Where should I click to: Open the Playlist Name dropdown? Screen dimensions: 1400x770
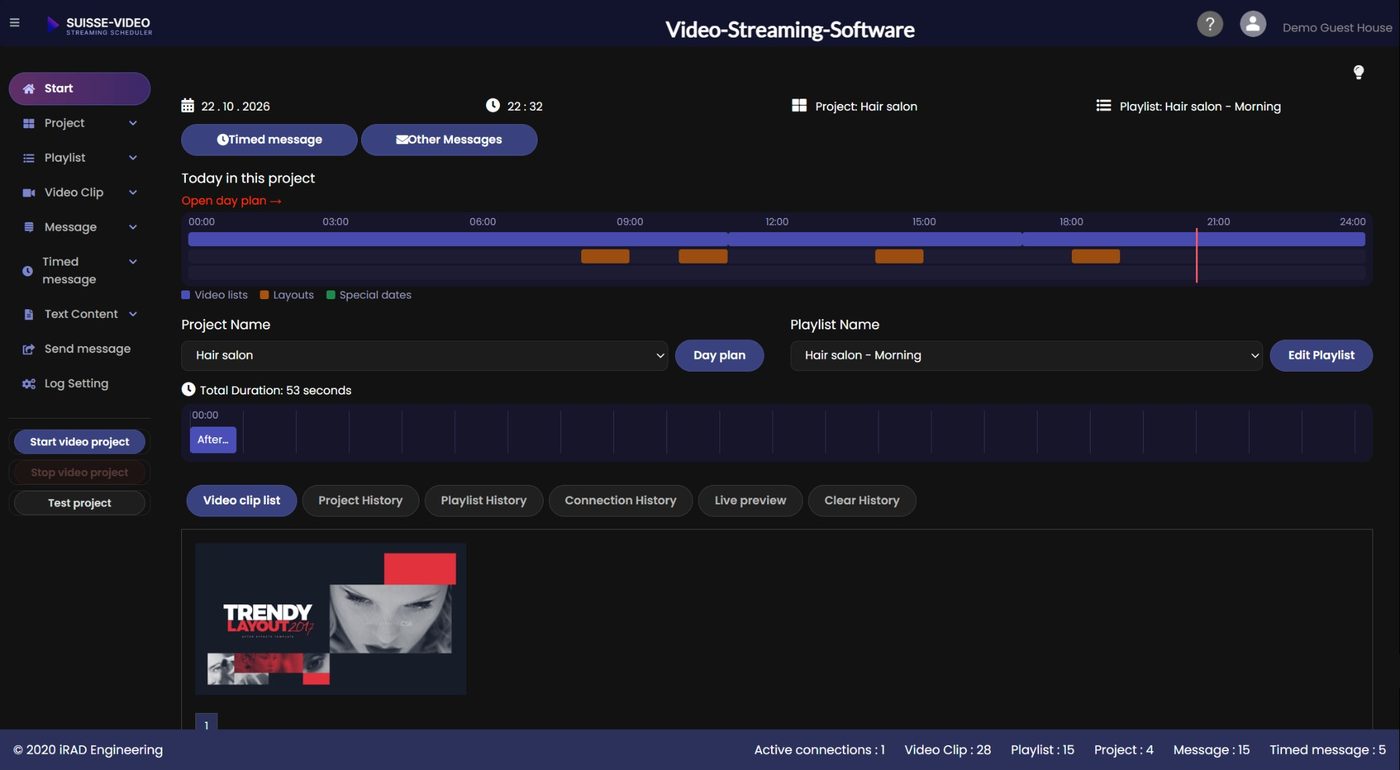point(1027,356)
